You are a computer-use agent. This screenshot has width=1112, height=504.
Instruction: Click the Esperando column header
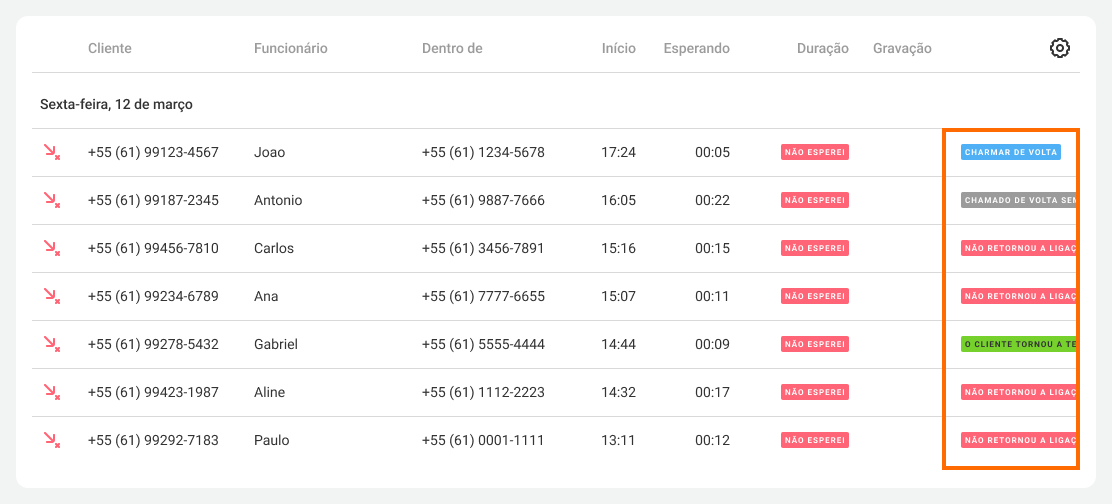click(x=696, y=48)
